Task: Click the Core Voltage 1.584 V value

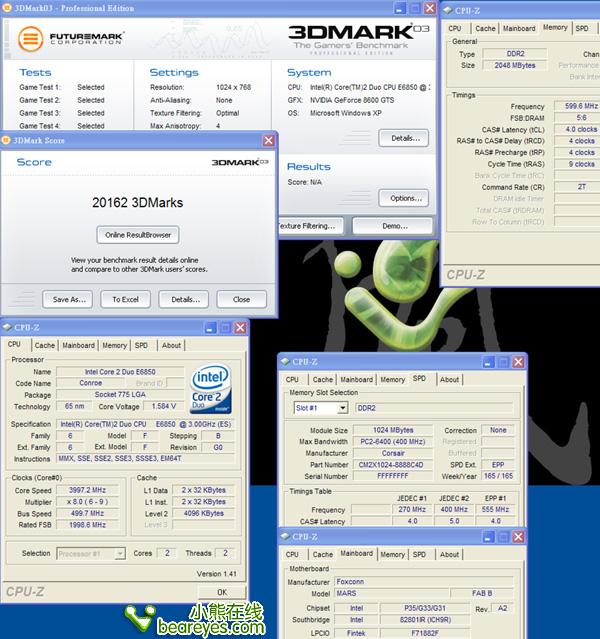Action: click(164, 406)
